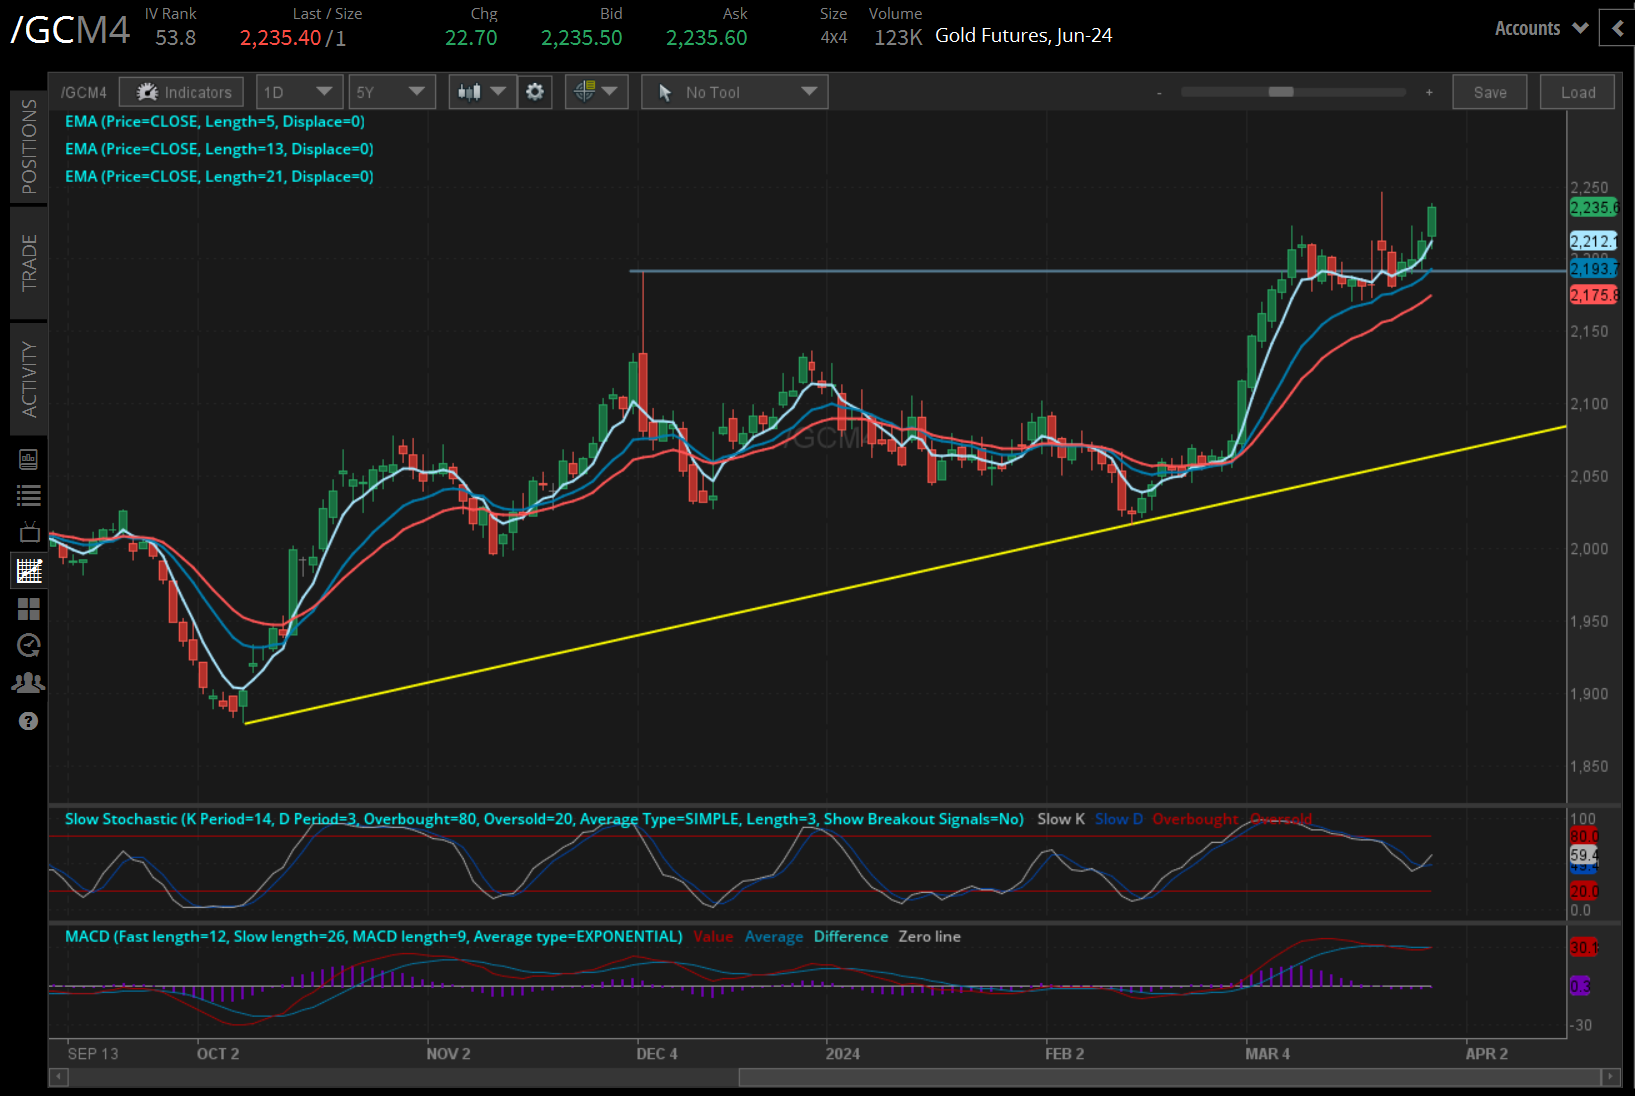Open the people community icon in sidebar

coord(28,683)
